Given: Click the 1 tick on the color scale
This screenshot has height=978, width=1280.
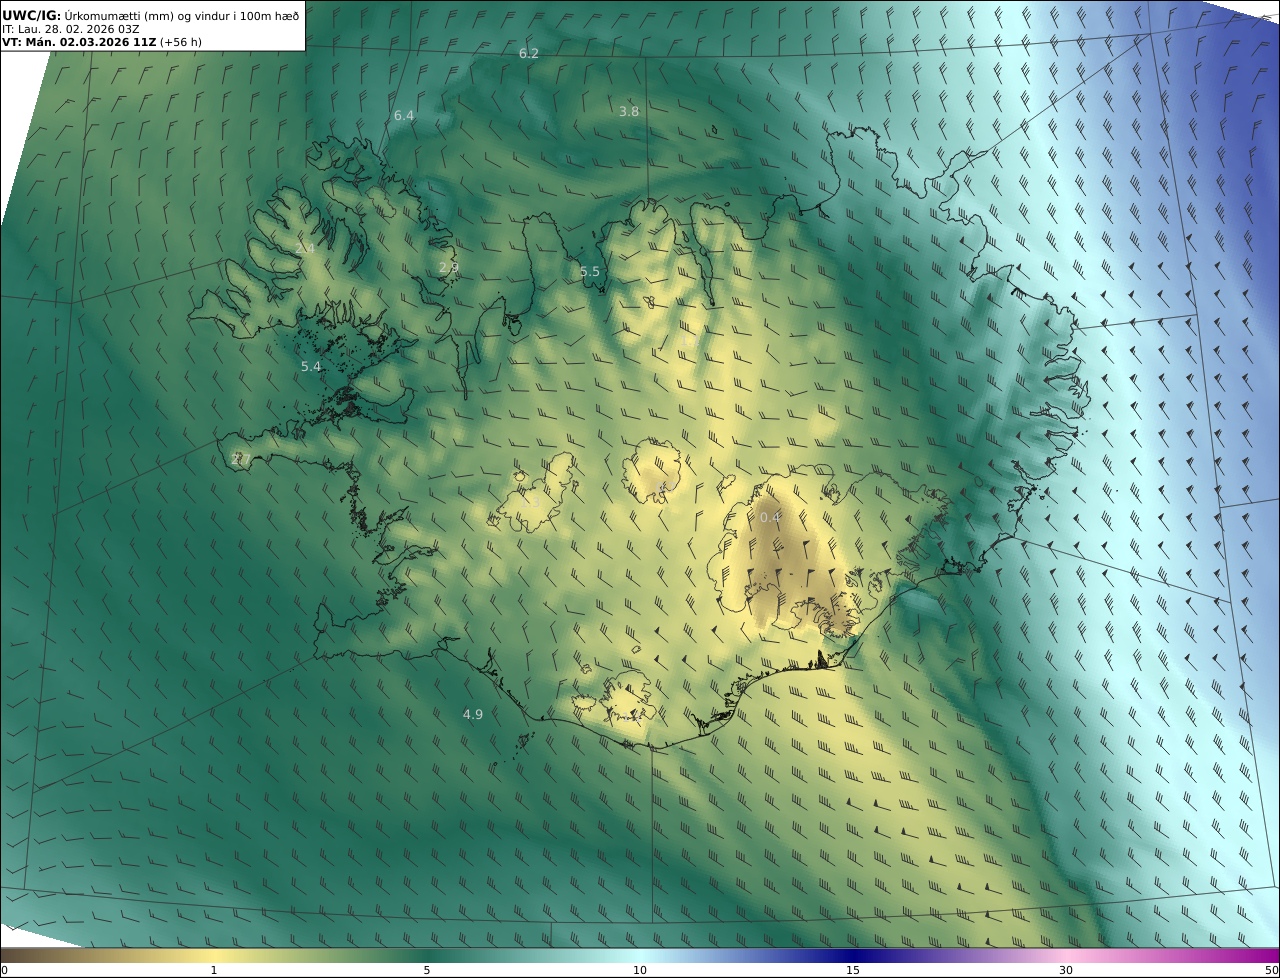Looking at the screenshot, I should tap(214, 970).
